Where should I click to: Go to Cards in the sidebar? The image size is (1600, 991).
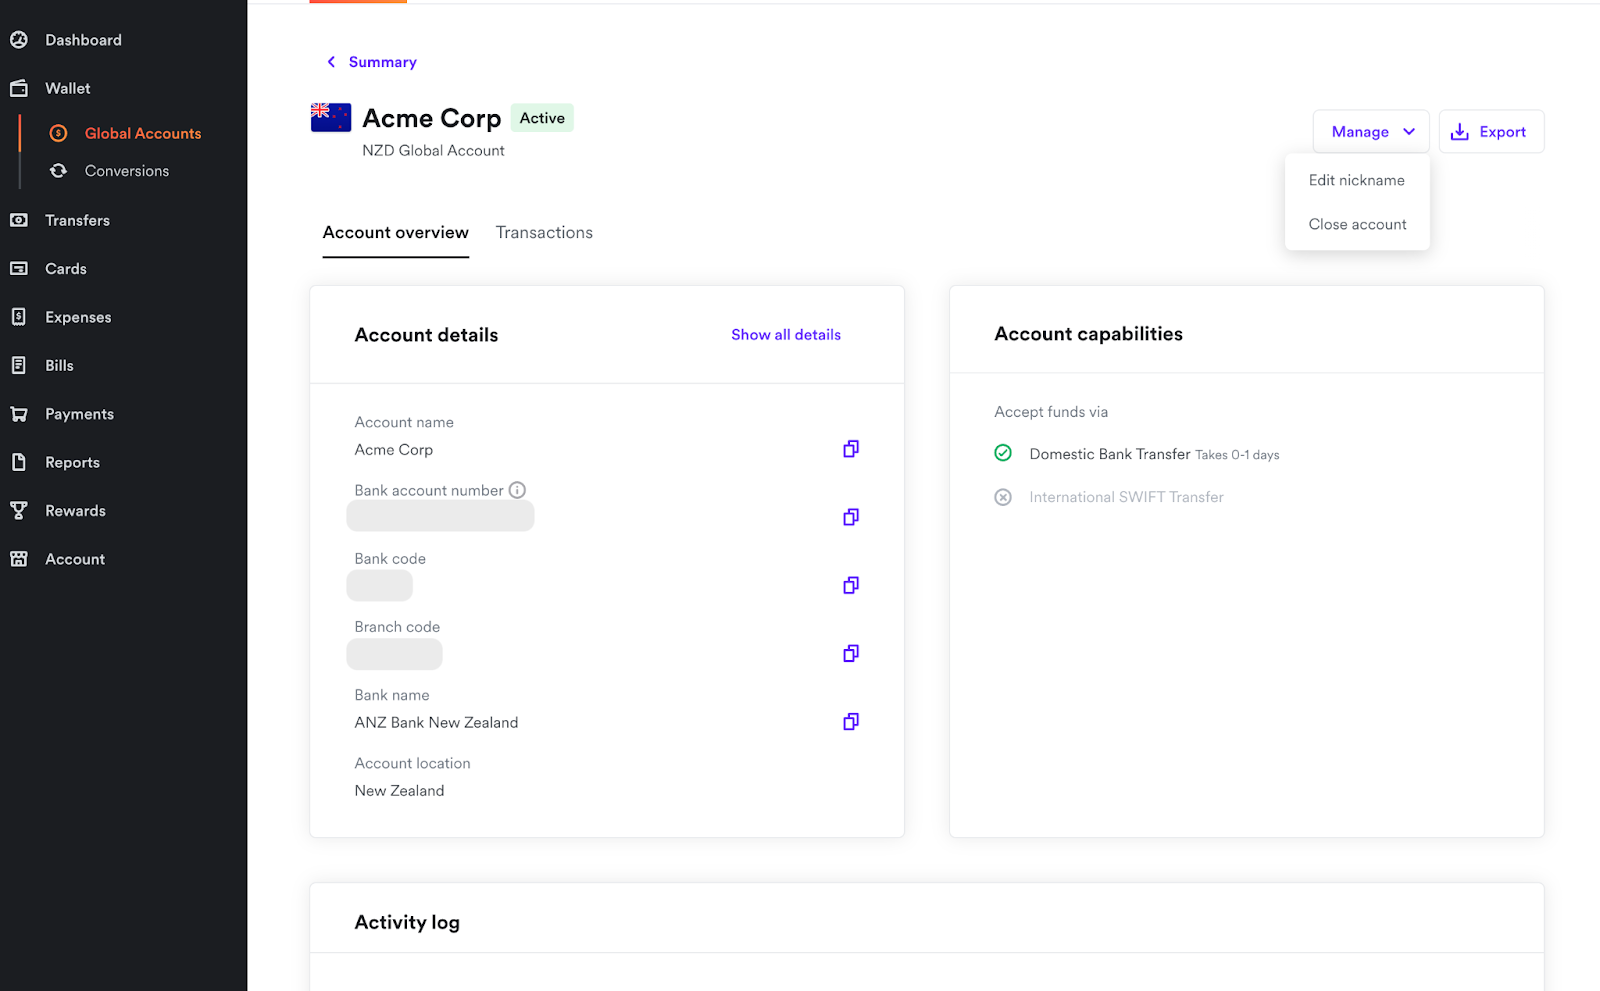pos(65,269)
